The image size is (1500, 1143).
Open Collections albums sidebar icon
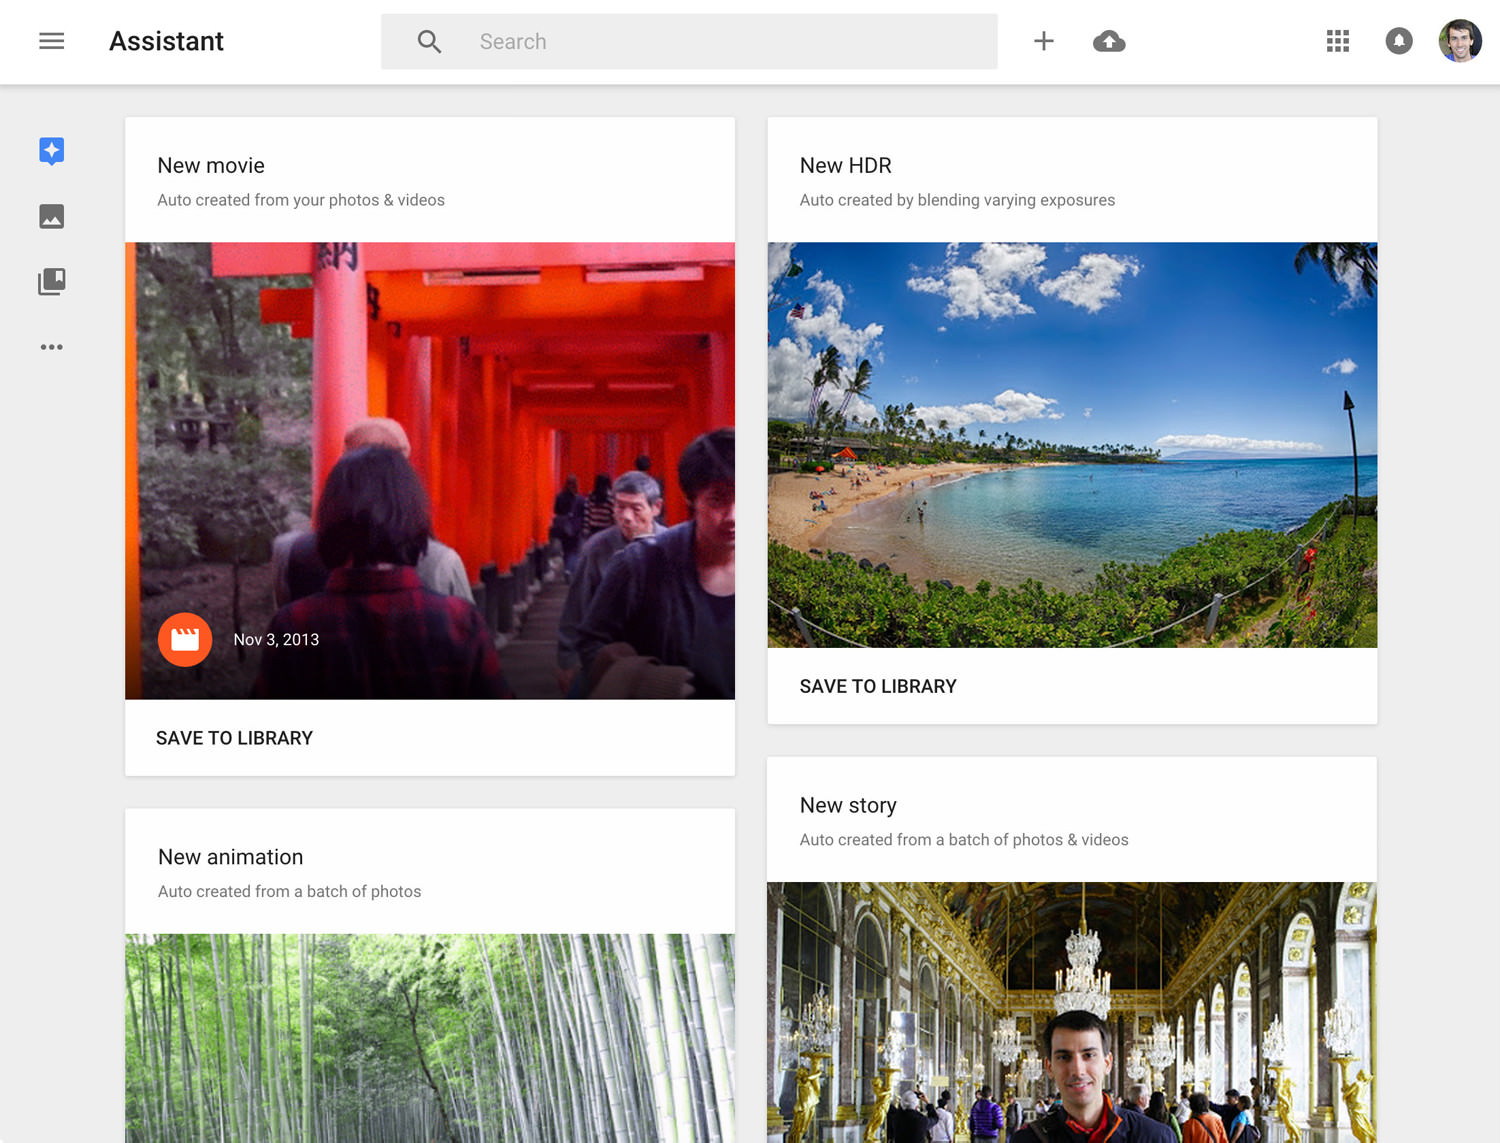(x=52, y=282)
